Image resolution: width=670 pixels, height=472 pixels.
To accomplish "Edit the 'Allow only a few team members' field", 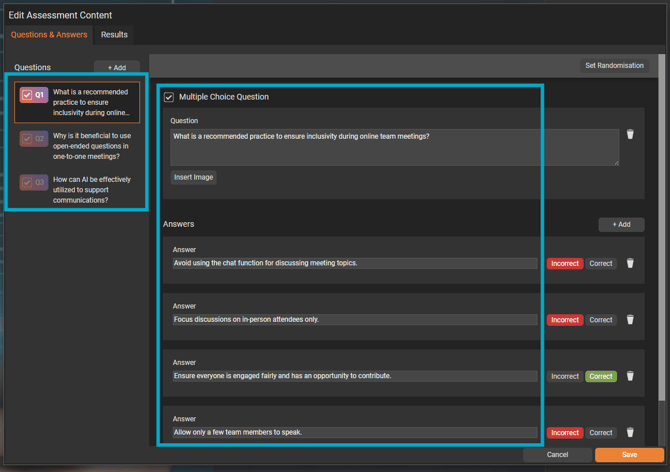I will point(355,432).
